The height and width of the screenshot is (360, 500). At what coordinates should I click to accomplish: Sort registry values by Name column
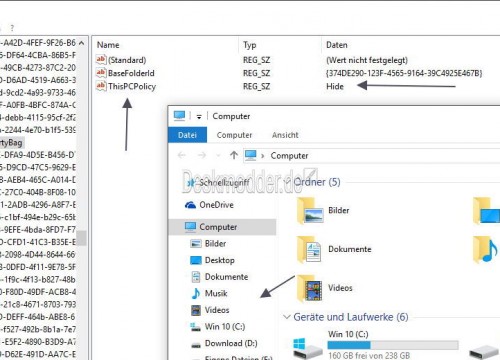[x=108, y=45]
